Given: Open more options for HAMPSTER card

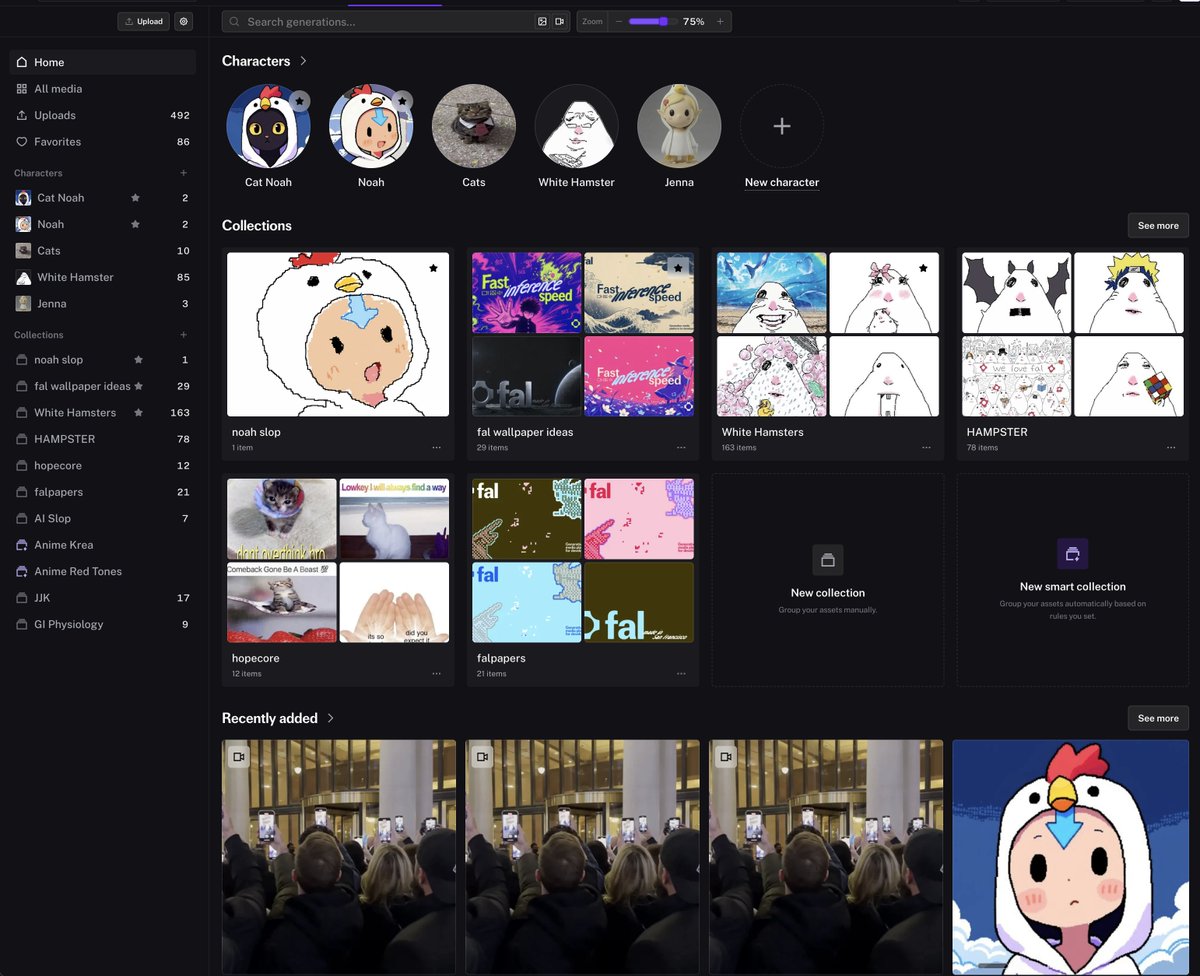Looking at the screenshot, I should [x=1171, y=447].
